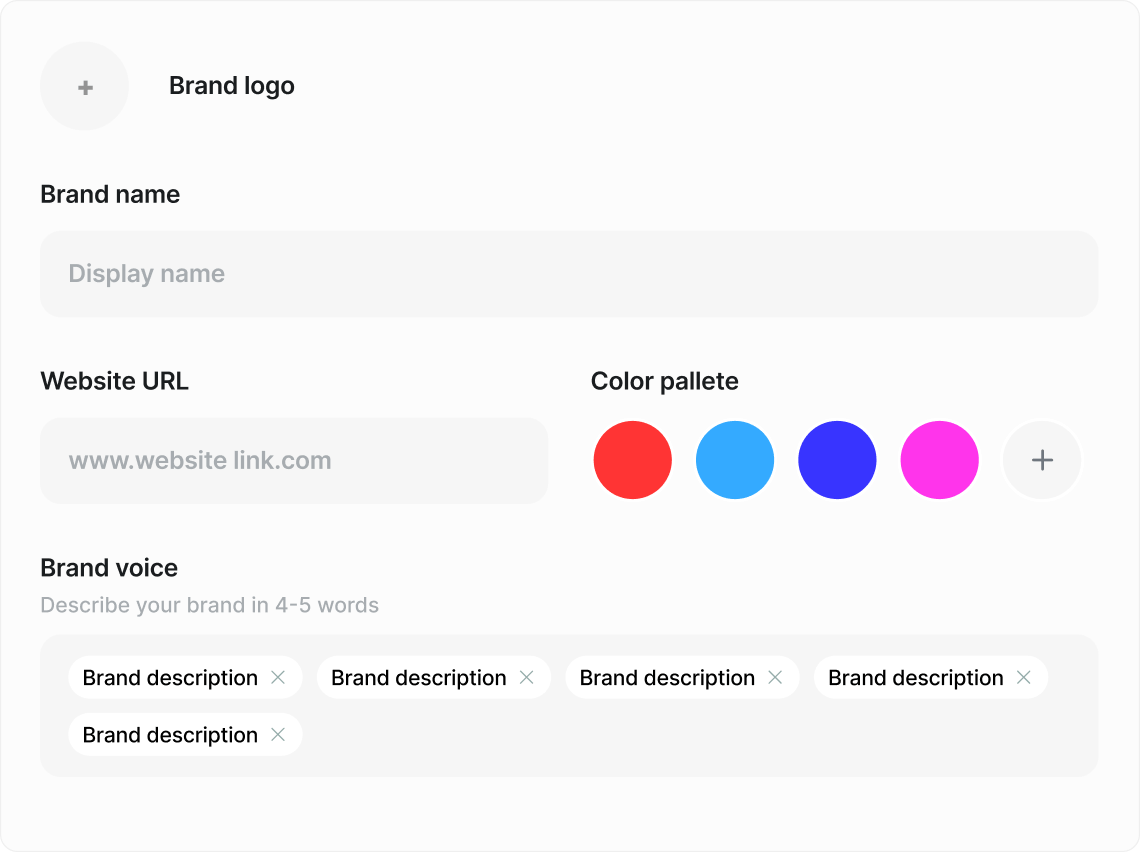1140x852 pixels.
Task: Select the magenta color swatch
Action: 939,460
